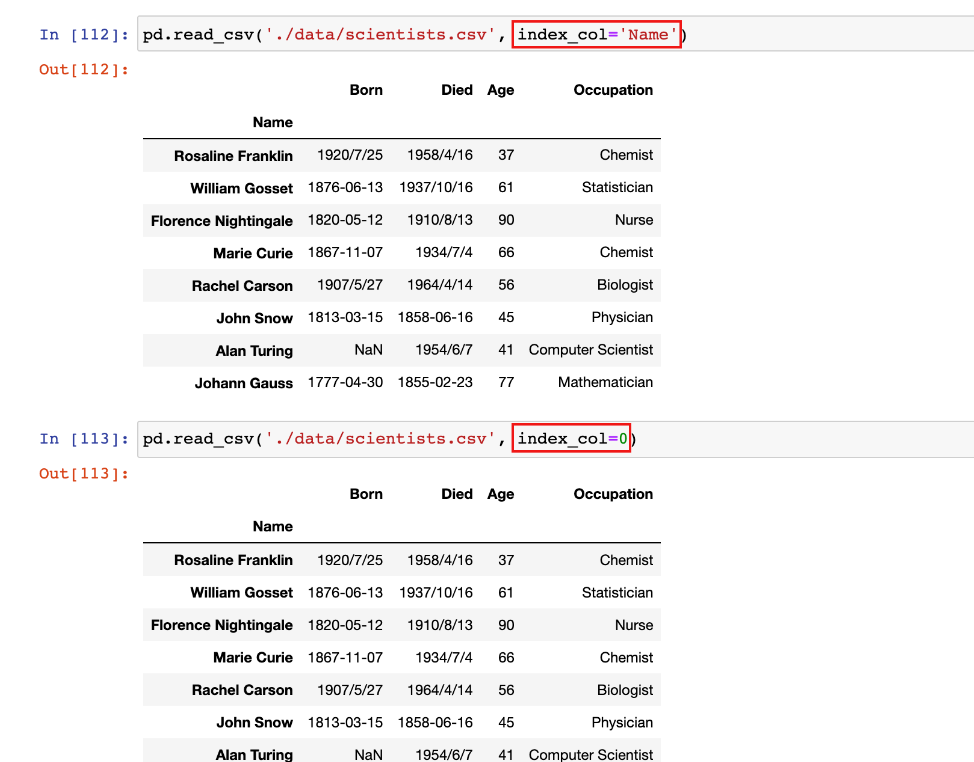The image size is (974, 762).
Task: Click 1858-06-16 died date in second table
Action: [x=435, y=722]
